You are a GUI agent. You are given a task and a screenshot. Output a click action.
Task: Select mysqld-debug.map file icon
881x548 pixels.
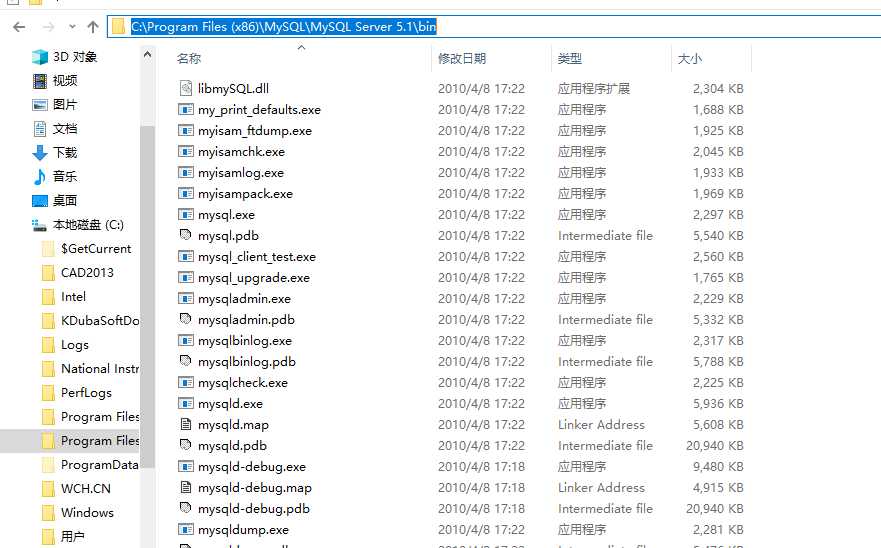click(185, 487)
